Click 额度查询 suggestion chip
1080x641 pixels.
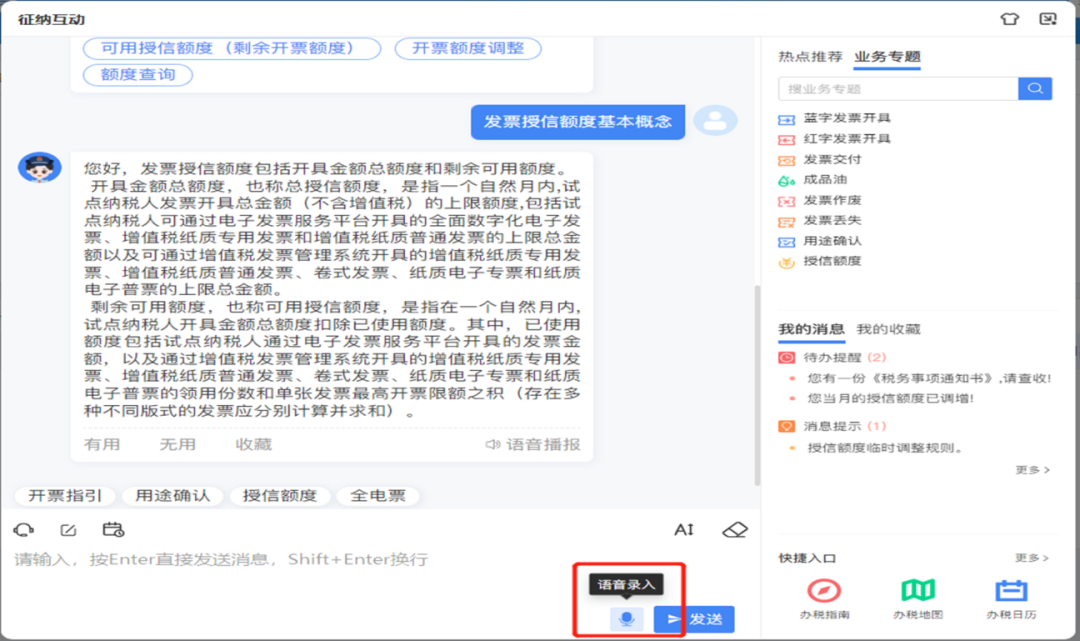click(x=138, y=74)
